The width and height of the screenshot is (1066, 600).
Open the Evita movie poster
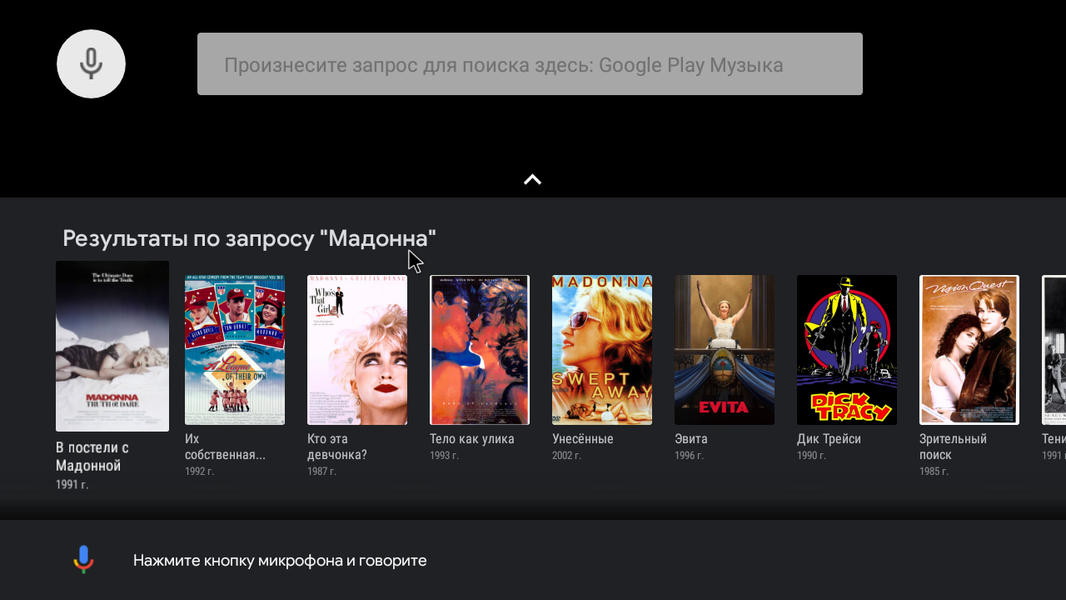click(724, 350)
